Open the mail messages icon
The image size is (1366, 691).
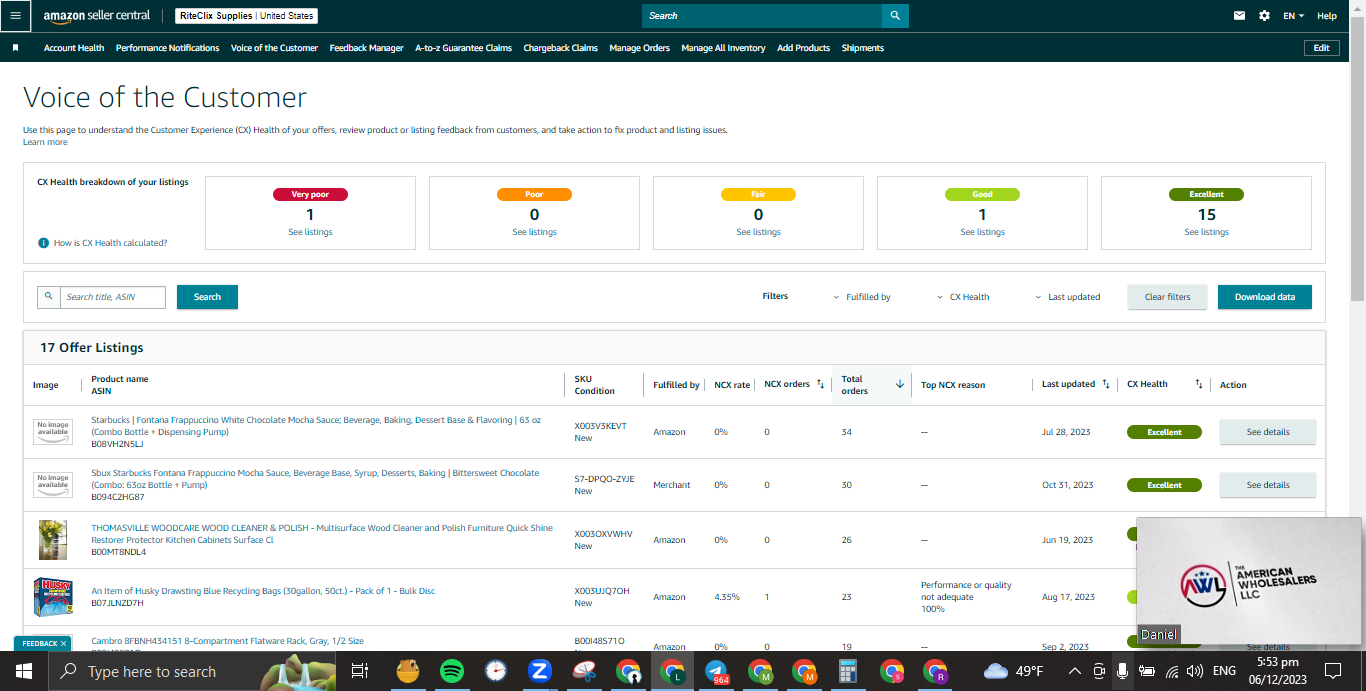point(1240,16)
